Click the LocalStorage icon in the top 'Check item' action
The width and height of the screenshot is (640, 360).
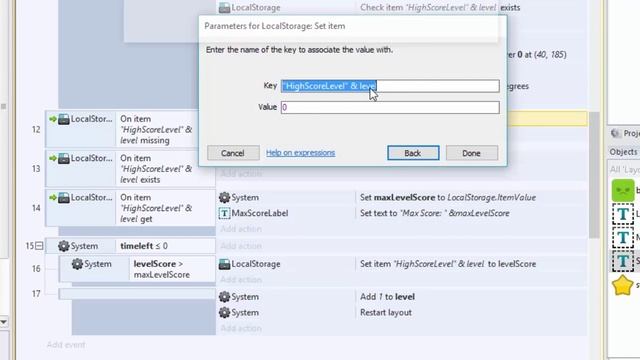coord(224,7)
